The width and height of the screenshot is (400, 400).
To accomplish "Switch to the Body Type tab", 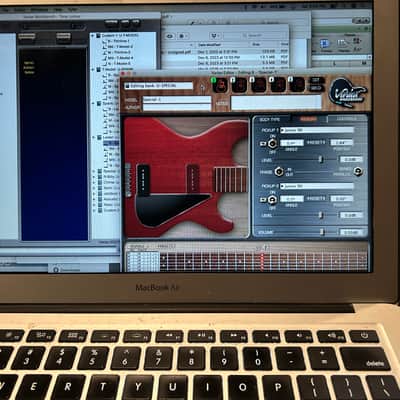I will [270, 119].
